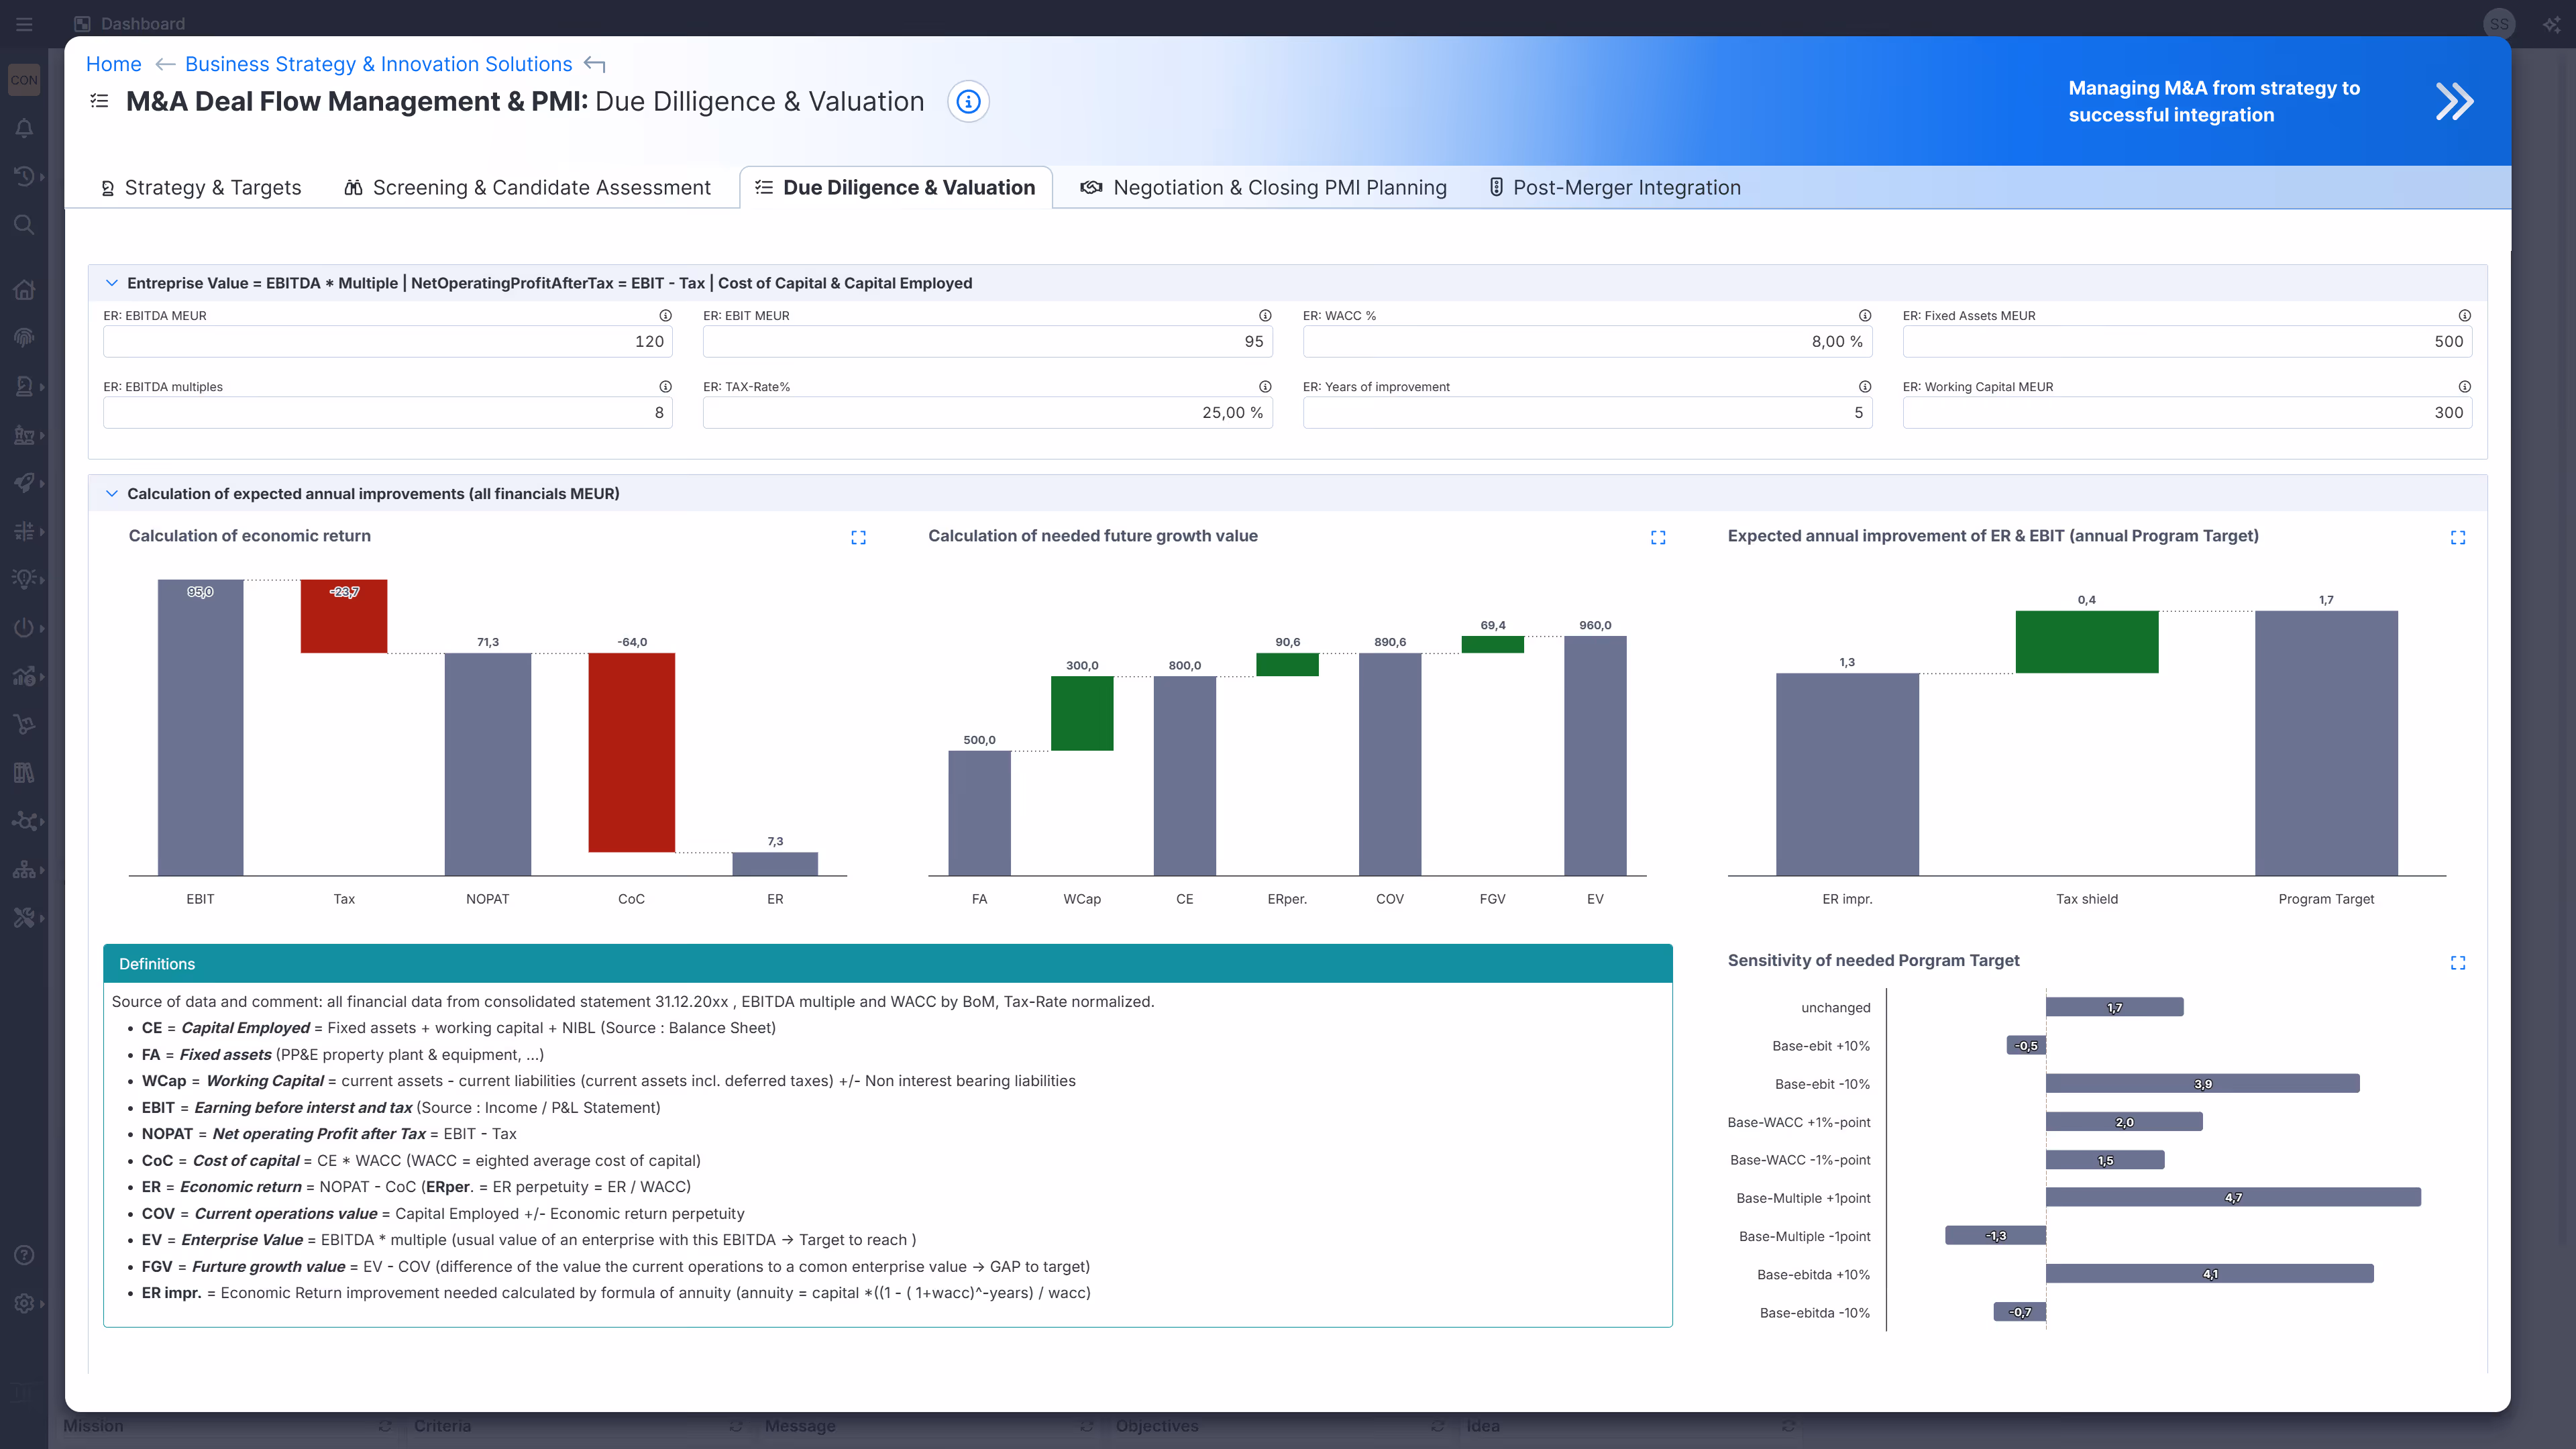Image resolution: width=2576 pixels, height=1449 pixels.
Task: Open the help question-mark icon
Action: pyautogui.click(x=24, y=1255)
